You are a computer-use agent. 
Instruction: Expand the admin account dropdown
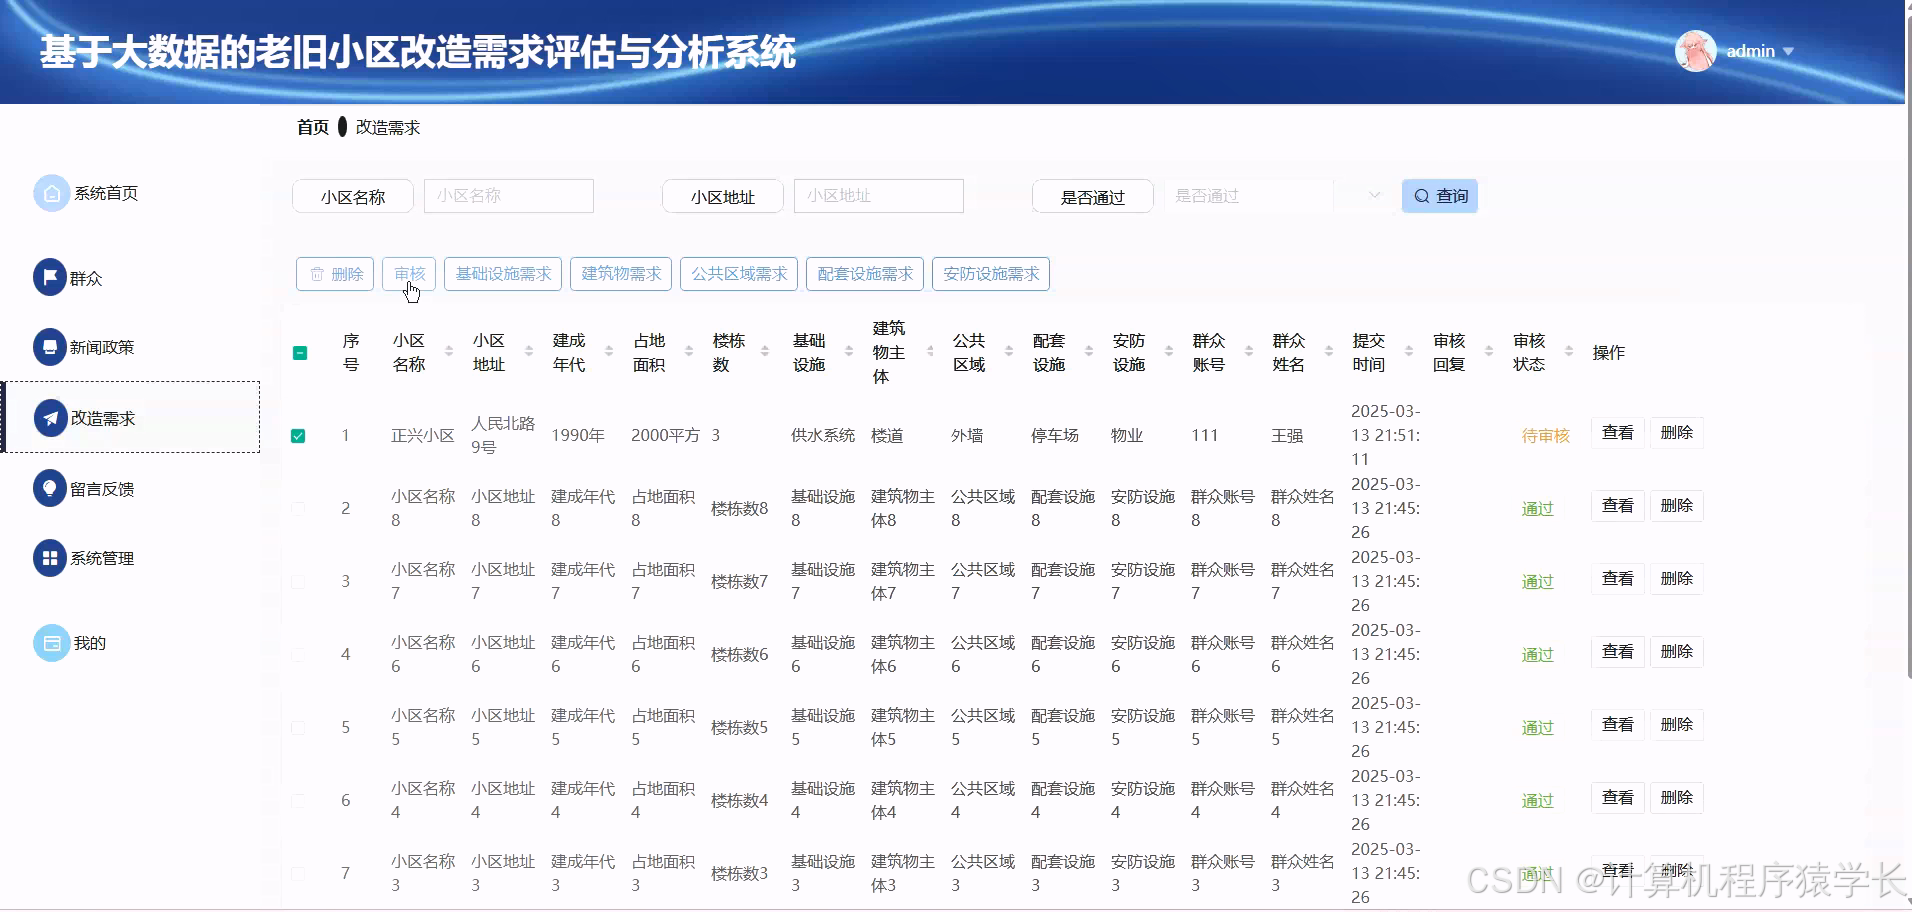click(x=1789, y=50)
